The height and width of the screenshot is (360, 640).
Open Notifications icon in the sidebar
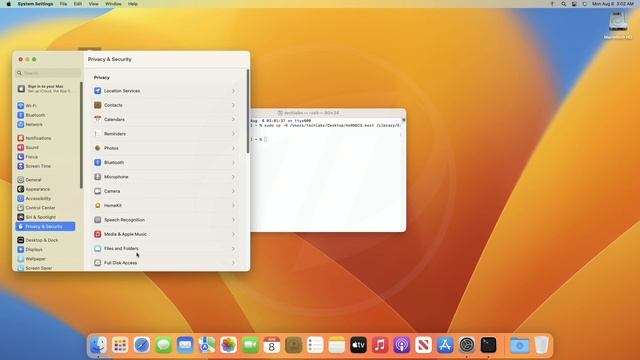21,138
